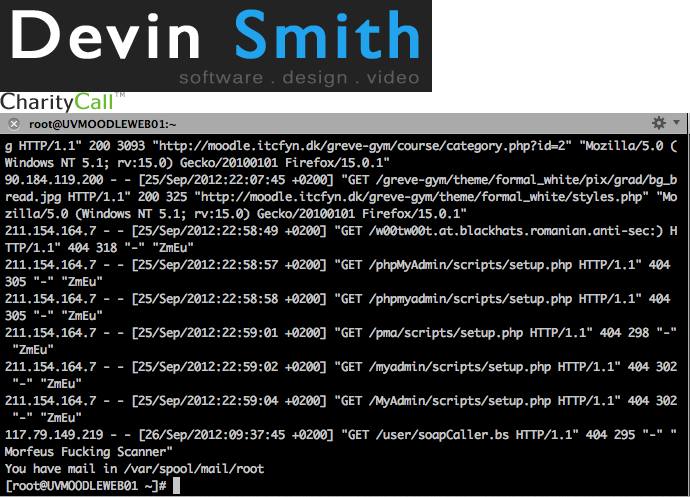The height and width of the screenshot is (497, 690).
Task: Click the Devin Smith logo banner
Action: click(x=215, y=46)
